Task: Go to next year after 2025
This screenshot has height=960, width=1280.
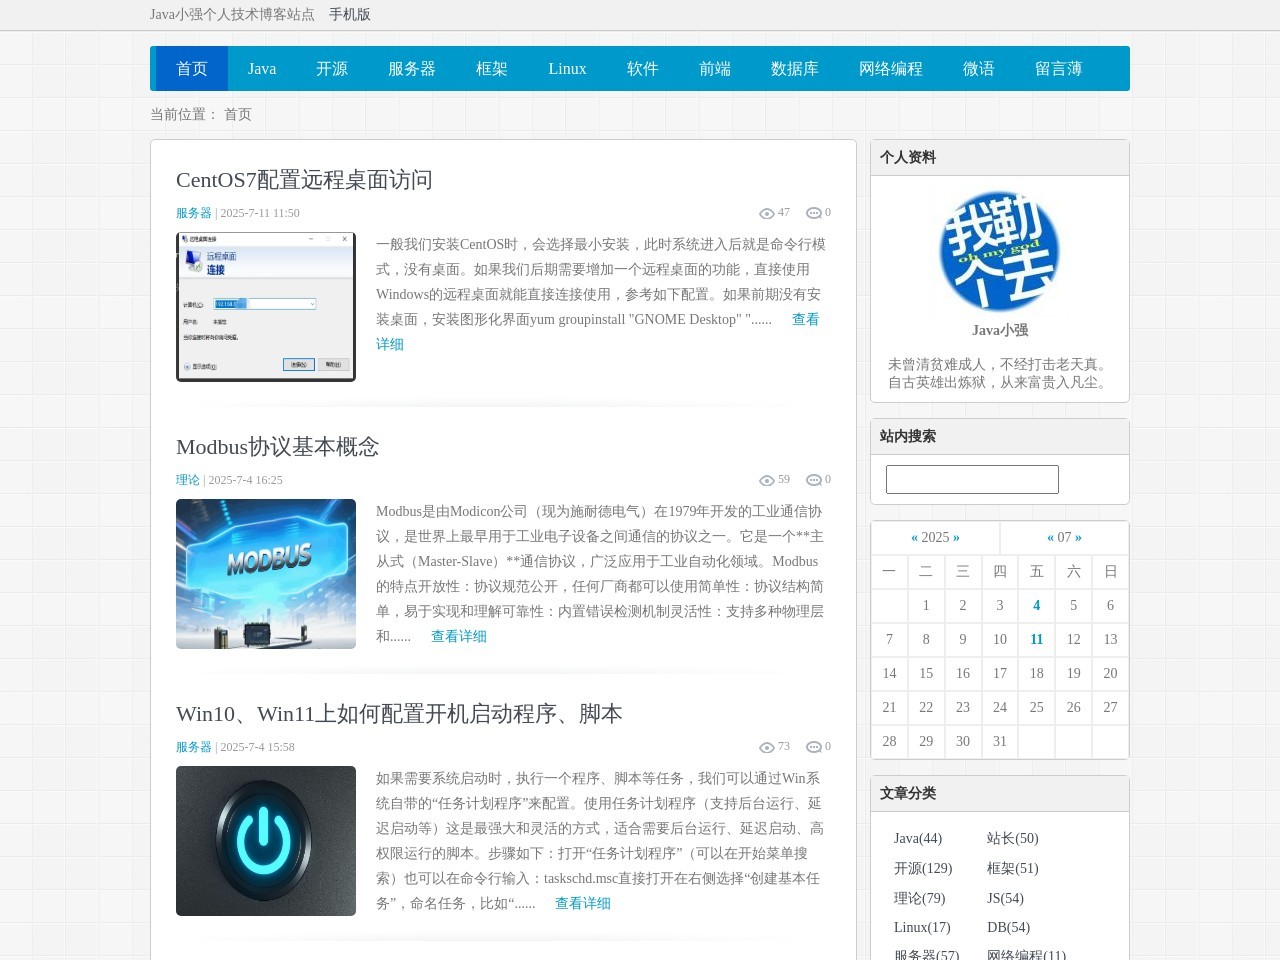Action: (956, 538)
